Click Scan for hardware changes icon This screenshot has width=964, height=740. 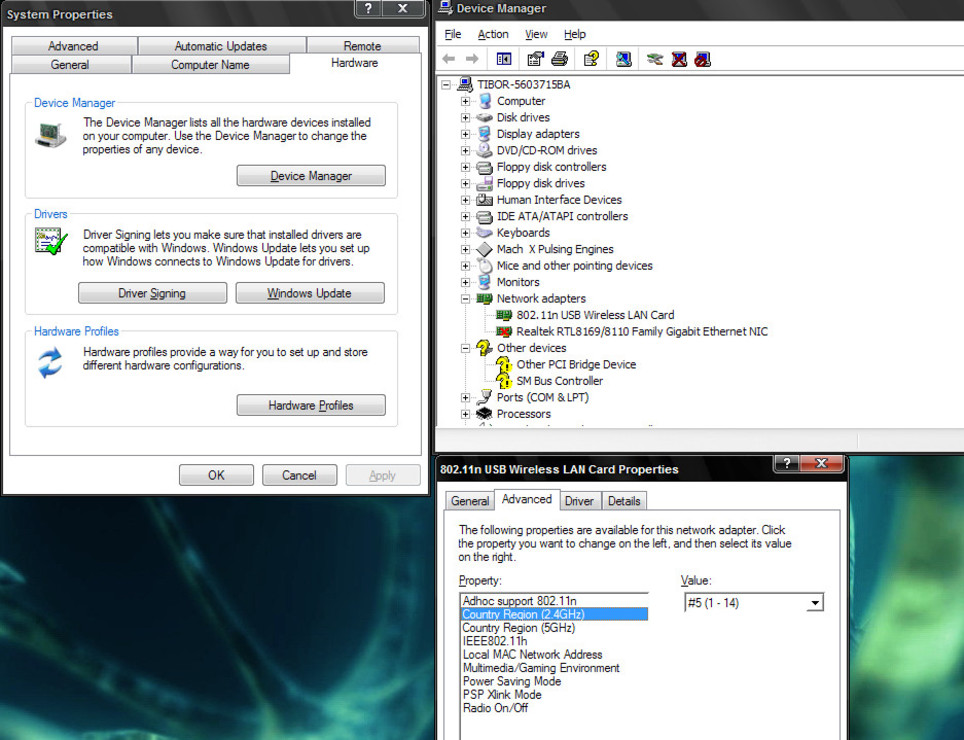pyautogui.click(x=624, y=59)
